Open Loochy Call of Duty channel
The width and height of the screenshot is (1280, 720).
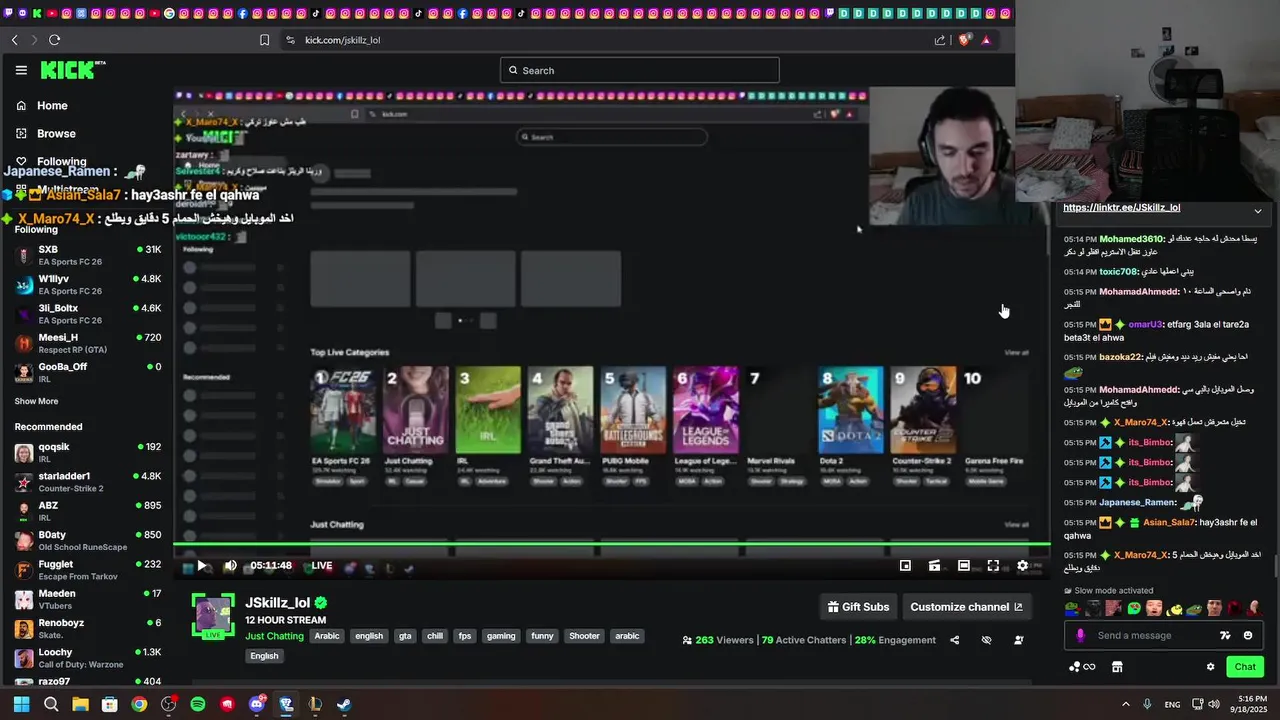(x=88, y=658)
